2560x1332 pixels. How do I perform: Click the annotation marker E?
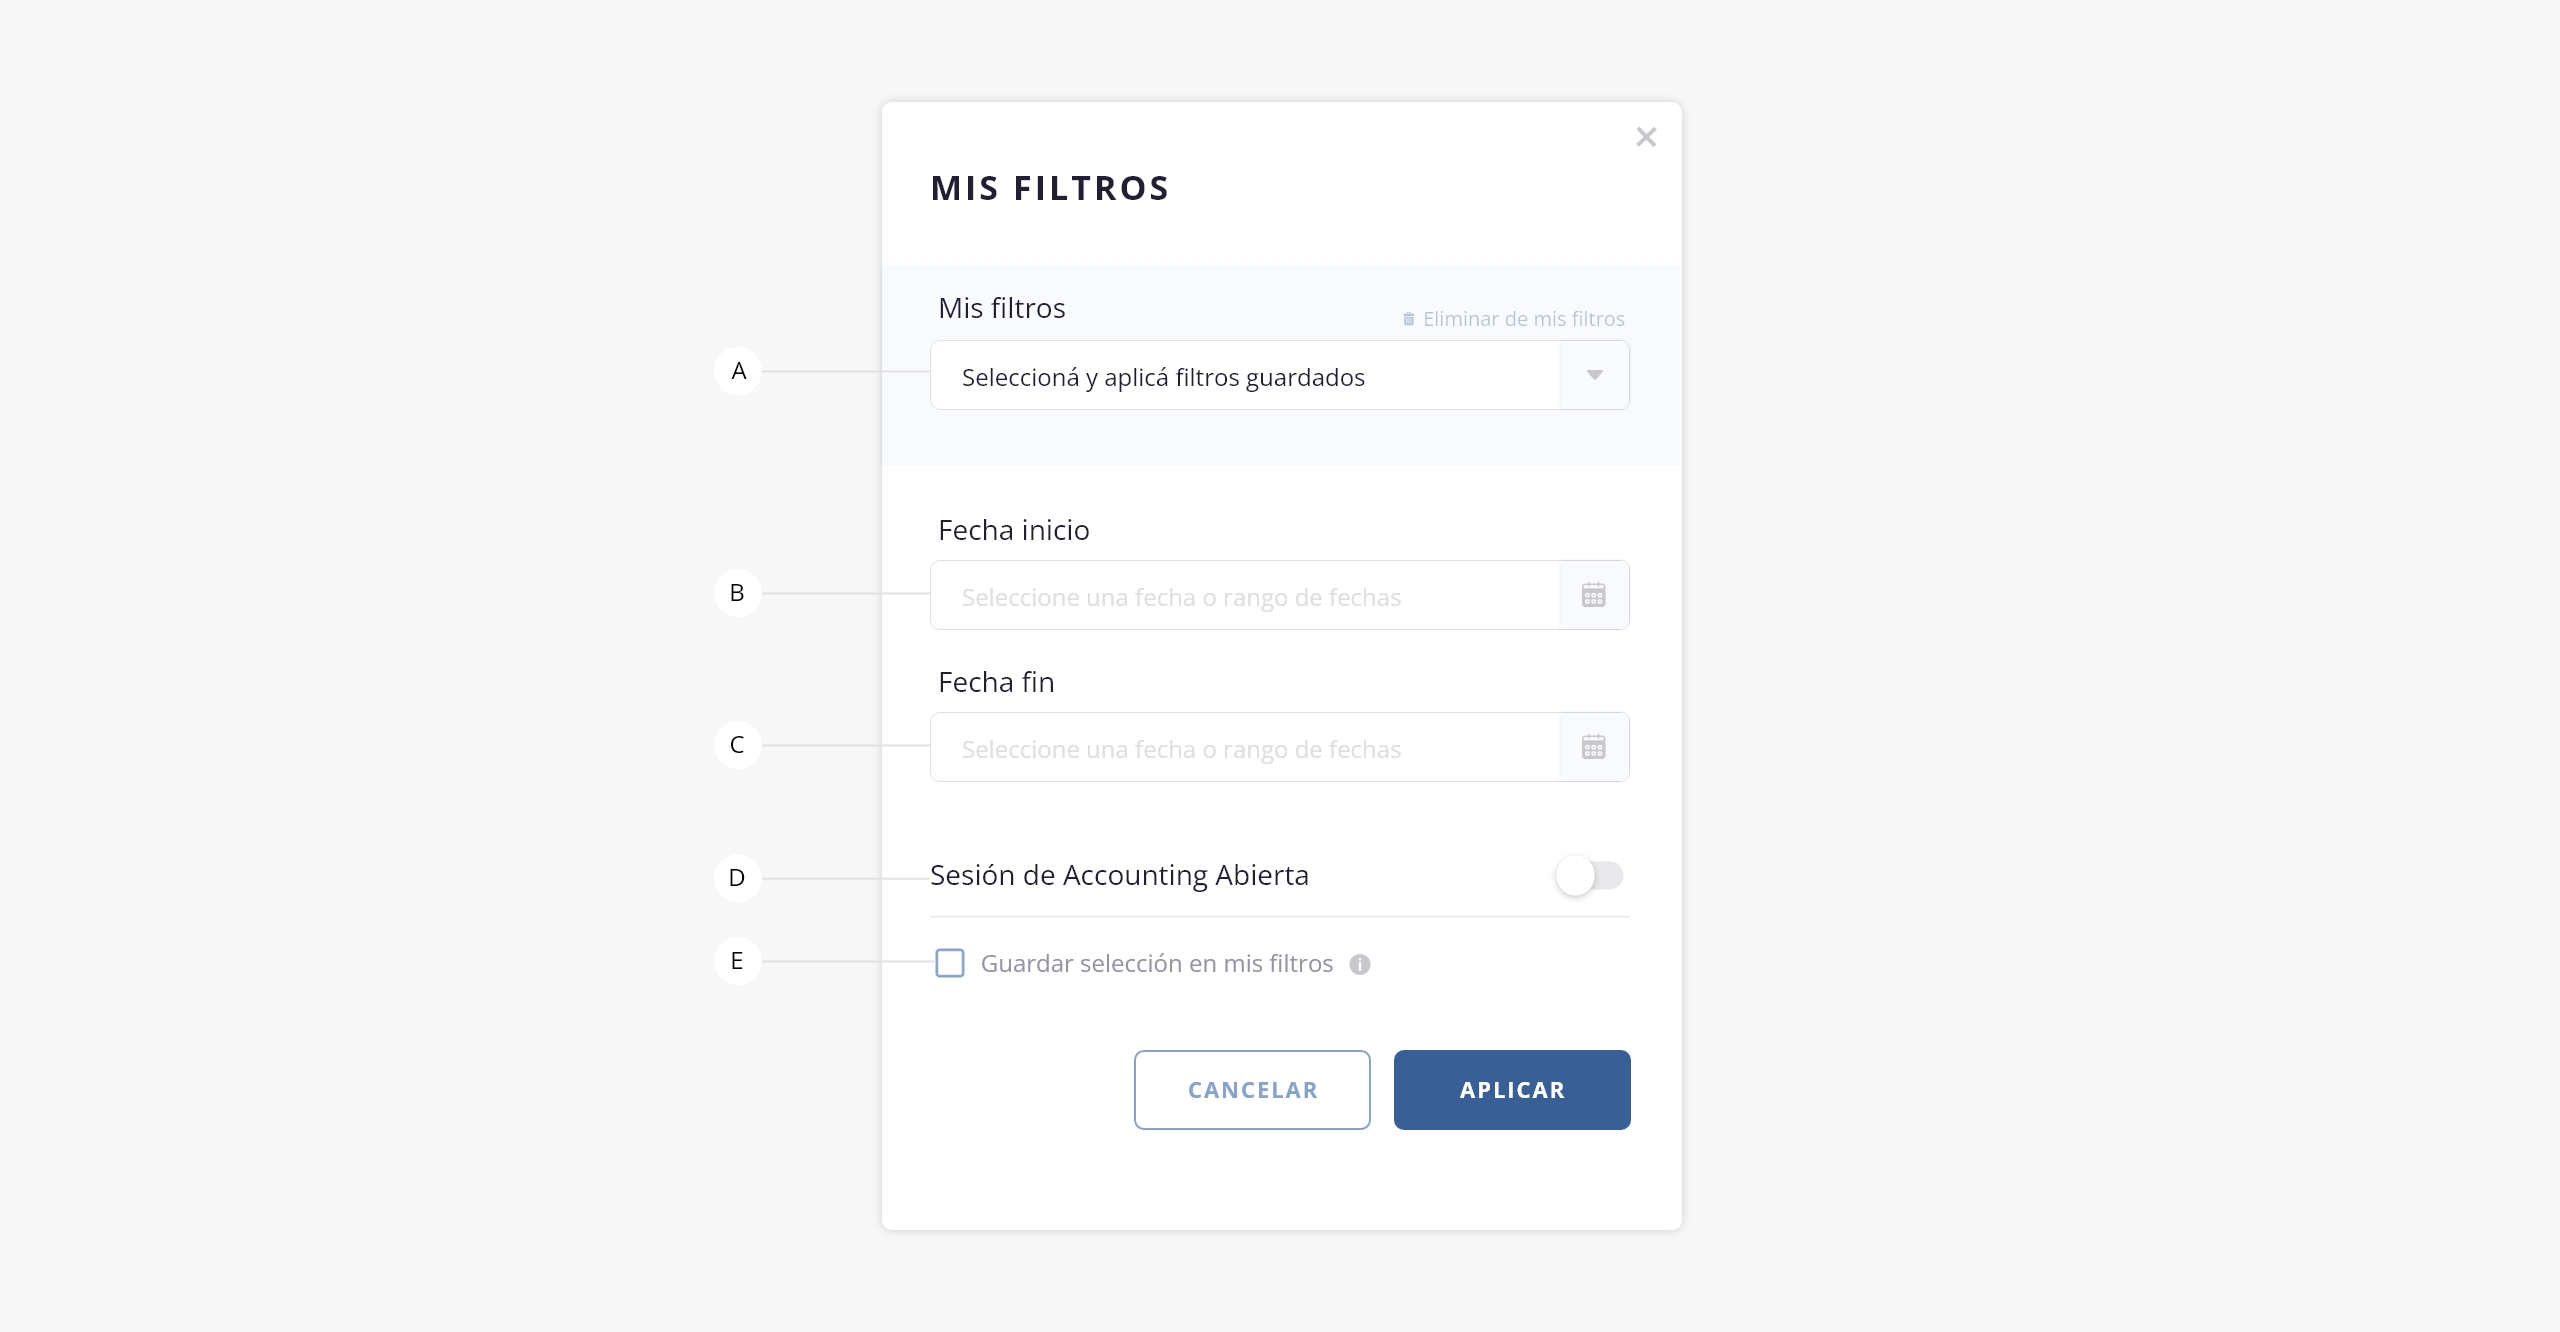coord(738,961)
